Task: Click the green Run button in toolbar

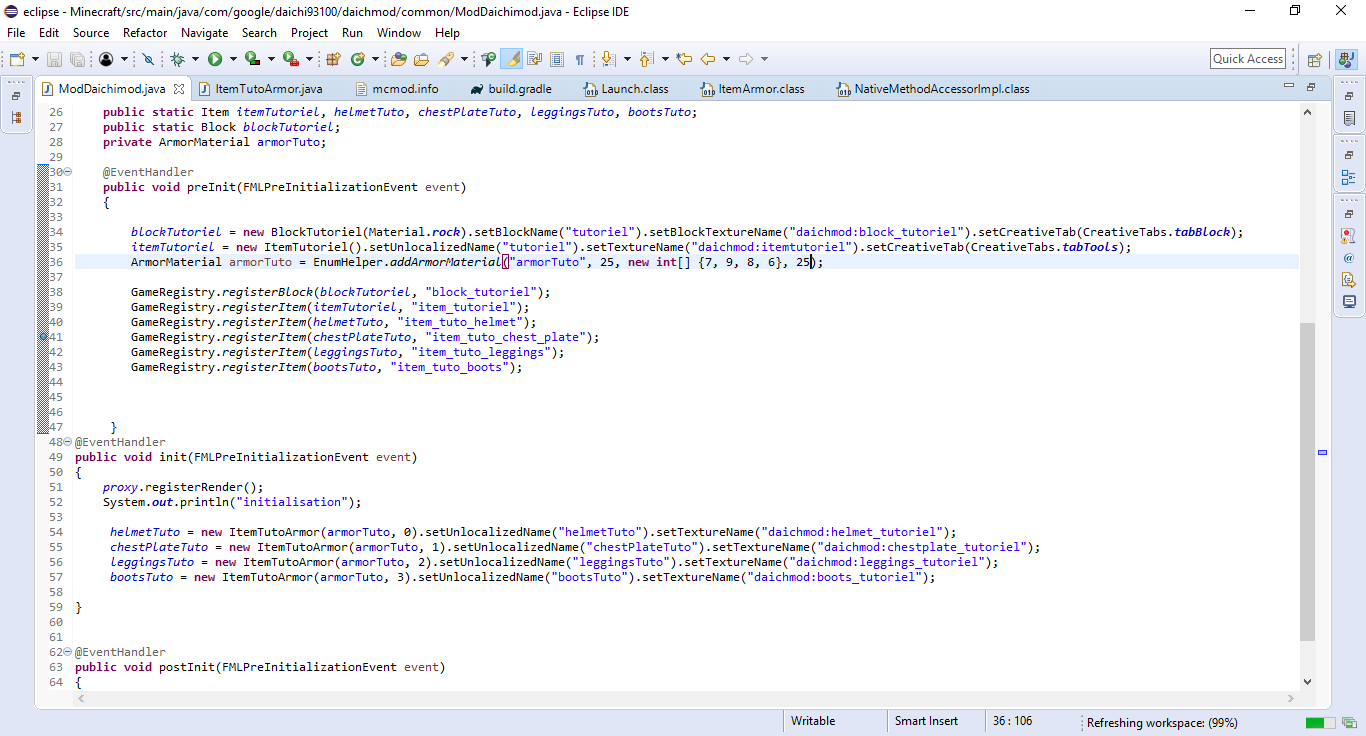Action: 215,60
